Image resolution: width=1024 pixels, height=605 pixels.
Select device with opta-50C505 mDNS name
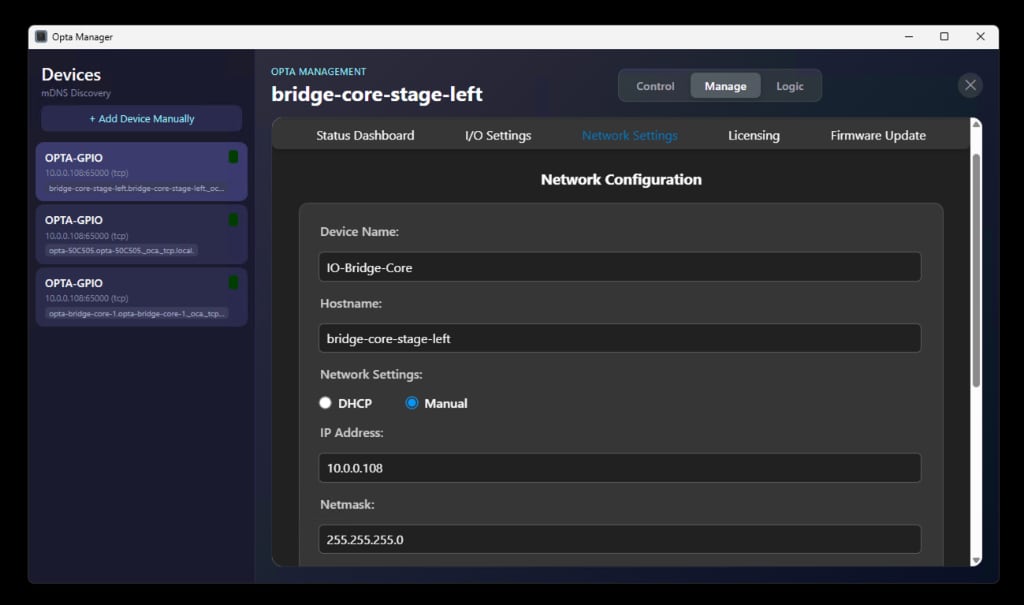point(142,235)
